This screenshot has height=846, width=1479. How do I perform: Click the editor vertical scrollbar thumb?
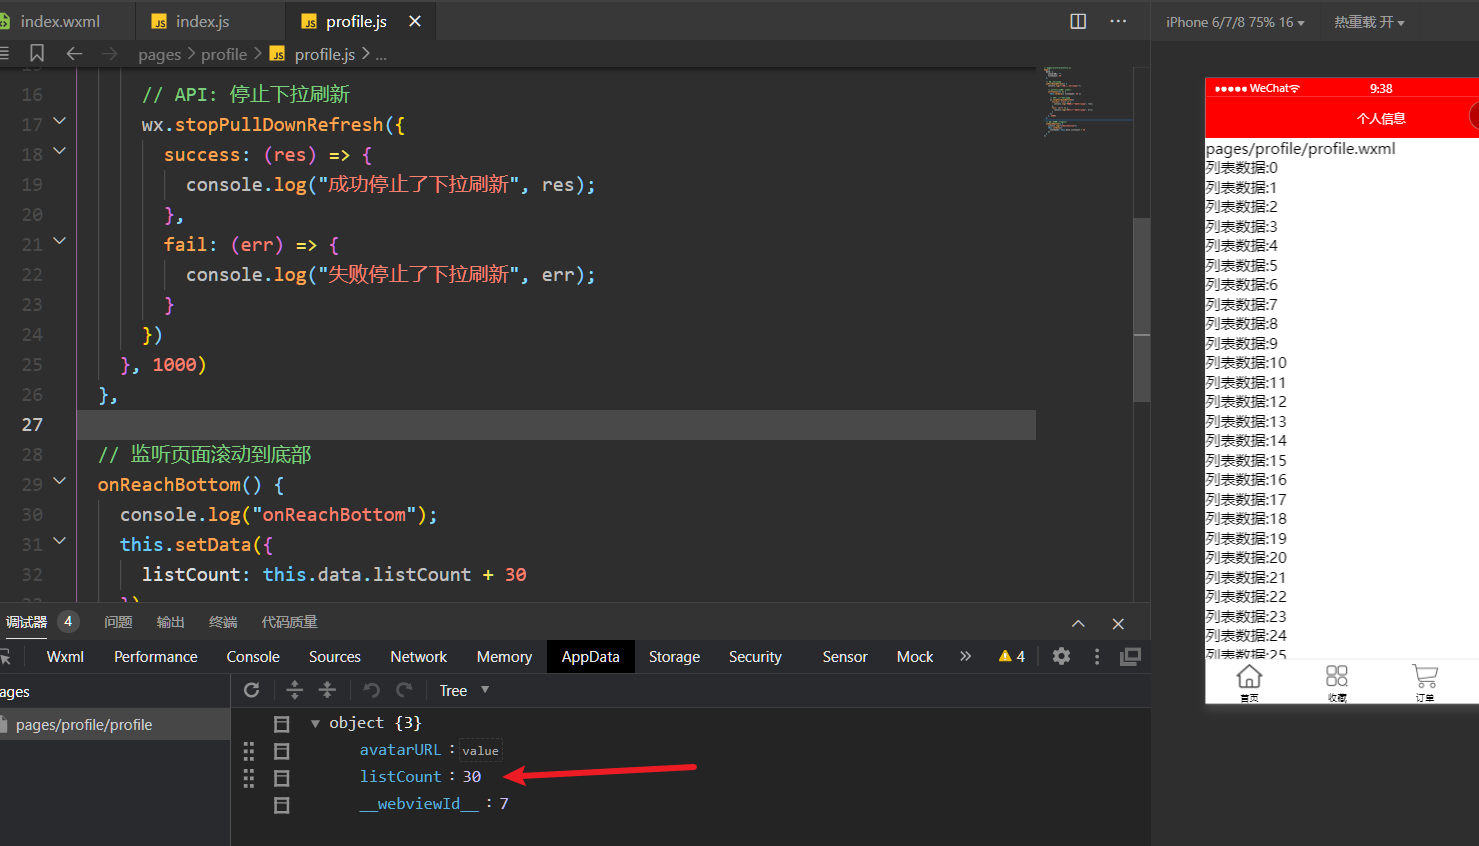[1141, 310]
